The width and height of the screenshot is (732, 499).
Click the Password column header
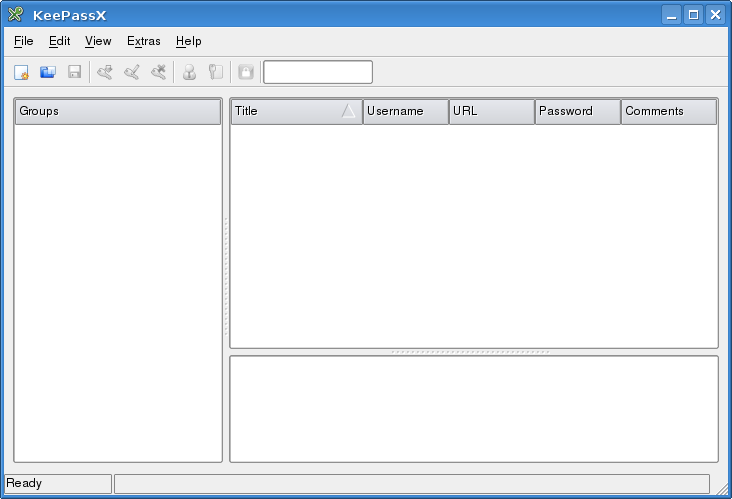(x=577, y=111)
